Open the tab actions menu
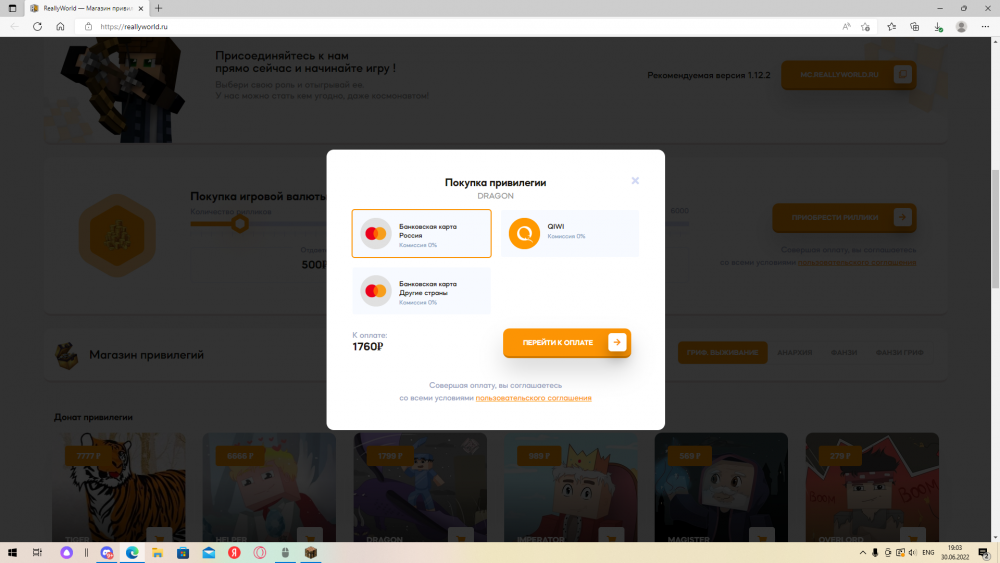 click(12, 8)
